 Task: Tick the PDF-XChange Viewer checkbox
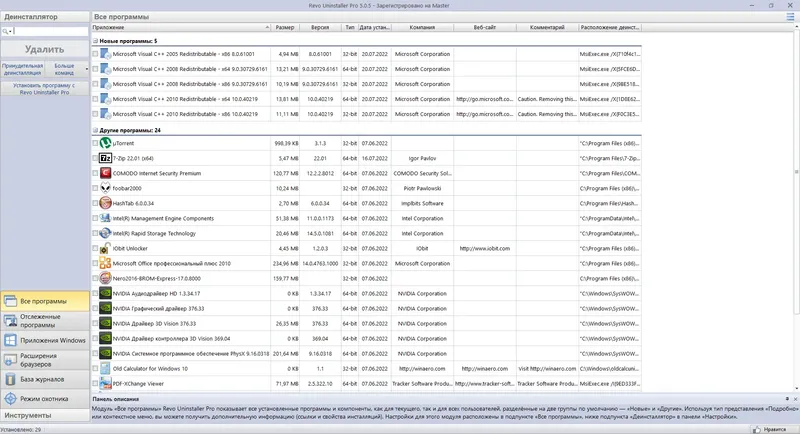[95, 384]
